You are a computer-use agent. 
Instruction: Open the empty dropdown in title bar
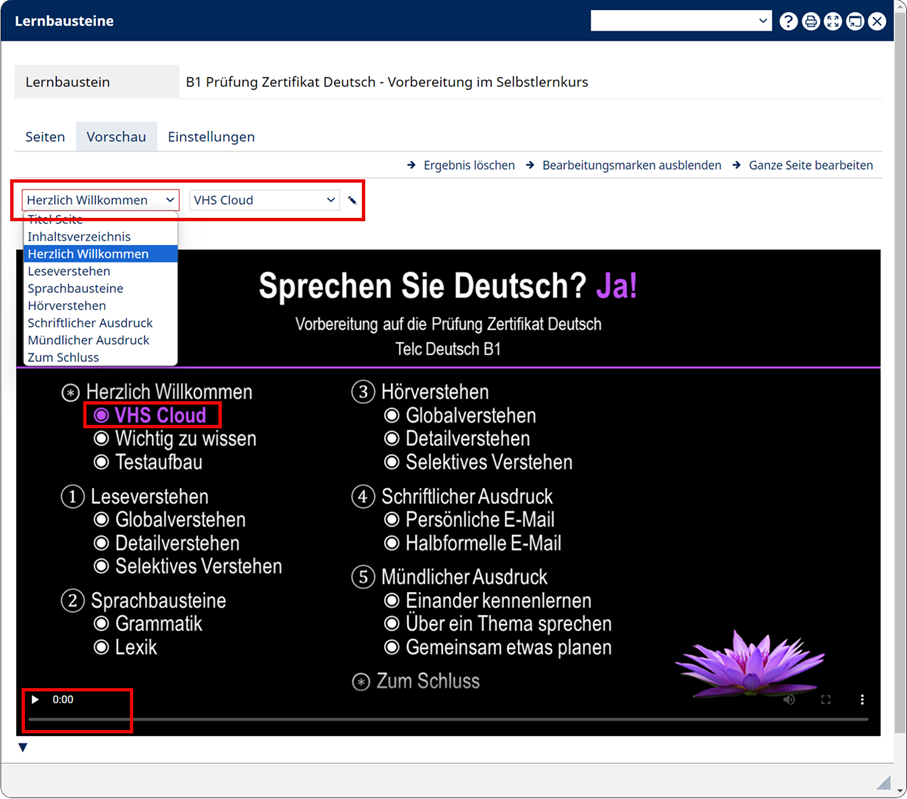[x=680, y=21]
